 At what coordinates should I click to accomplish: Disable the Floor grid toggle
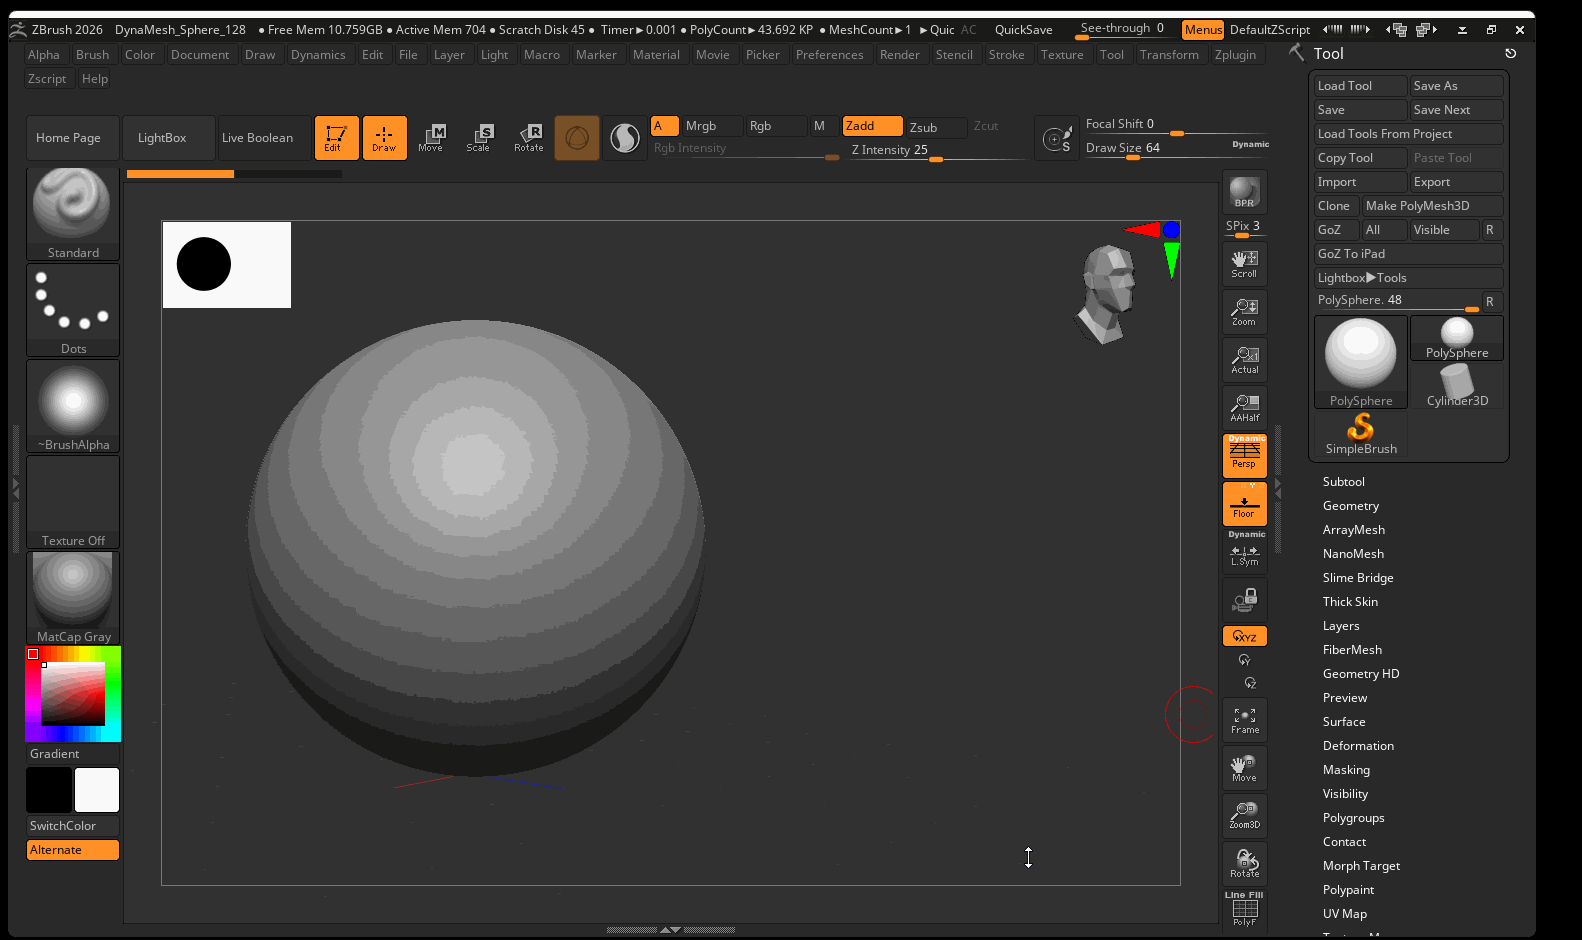point(1244,504)
